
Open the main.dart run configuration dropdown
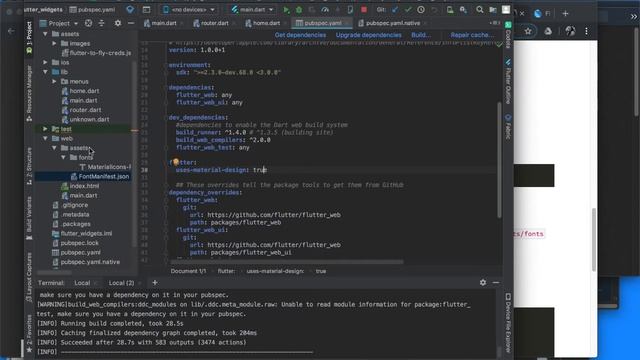(x=252, y=9)
